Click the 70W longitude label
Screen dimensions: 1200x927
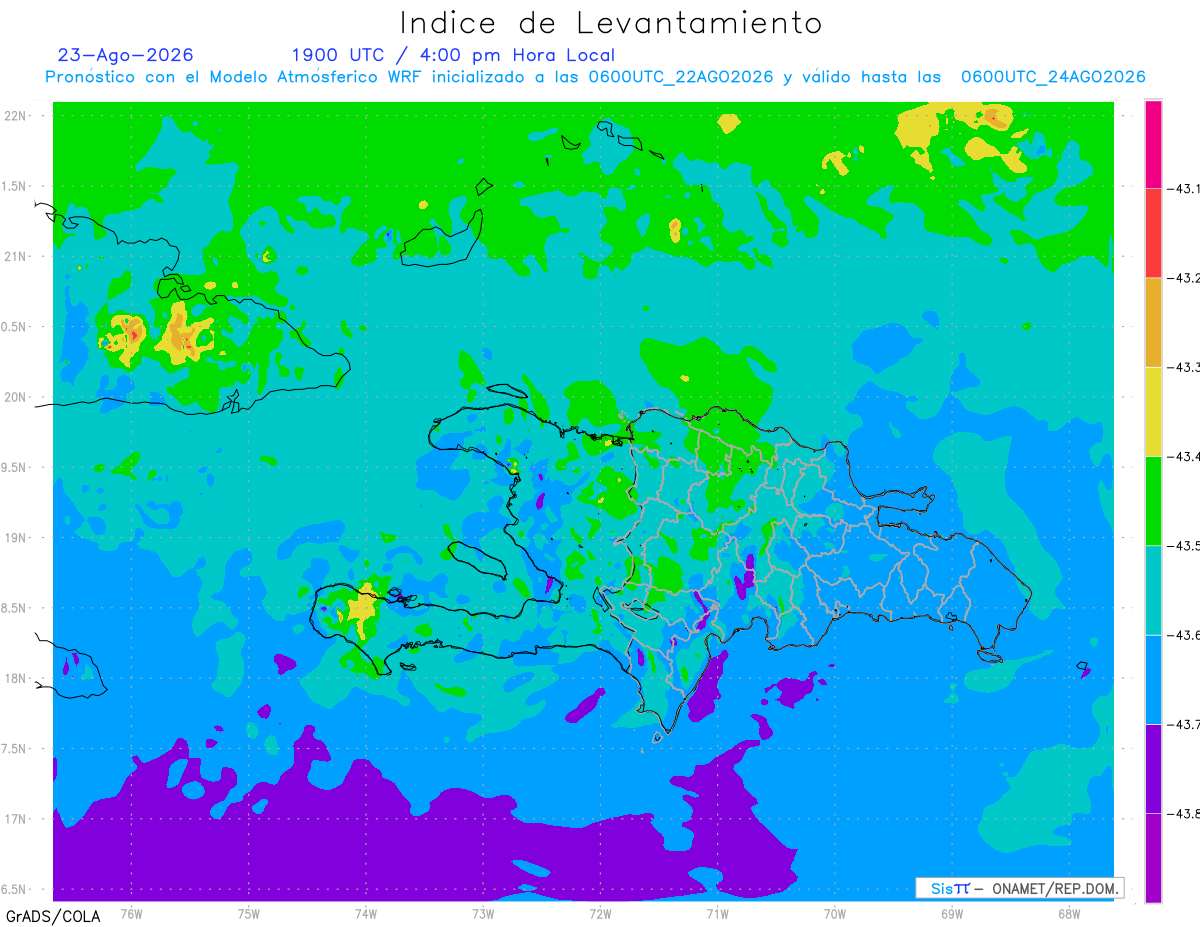pos(835,913)
